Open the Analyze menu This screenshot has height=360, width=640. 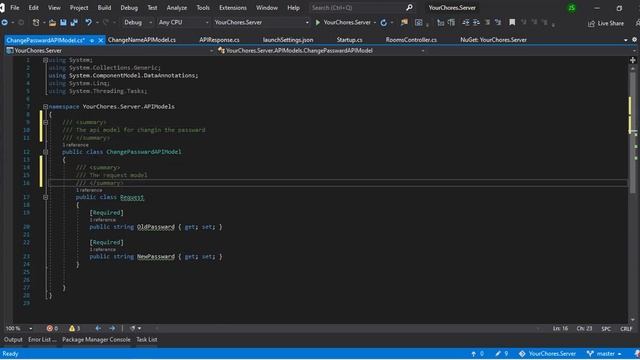tap(176, 8)
